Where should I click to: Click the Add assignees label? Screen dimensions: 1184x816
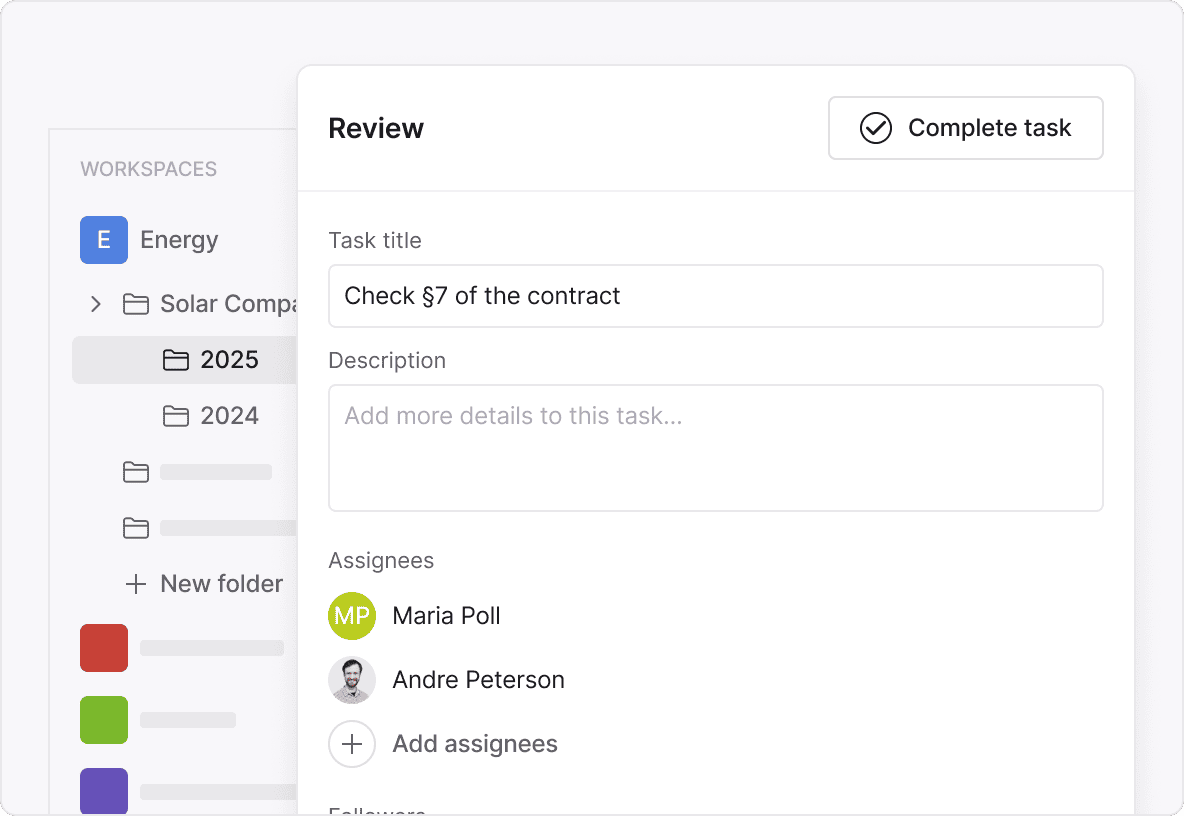[x=475, y=744]
